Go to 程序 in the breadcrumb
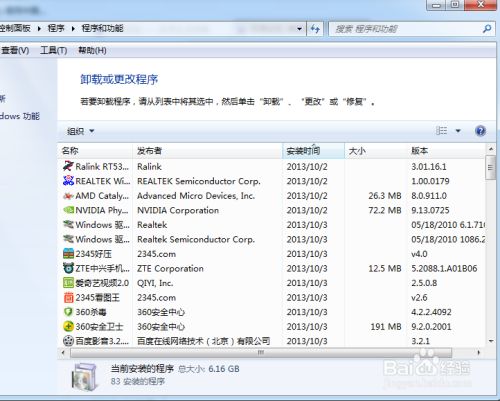 (56, 28)
